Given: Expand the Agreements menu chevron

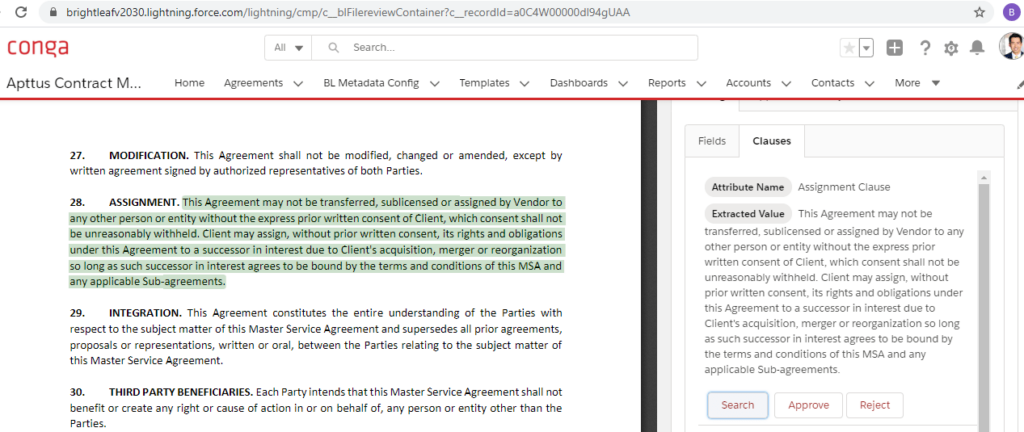Looking at the screenshot, I should tap(298, 84).
